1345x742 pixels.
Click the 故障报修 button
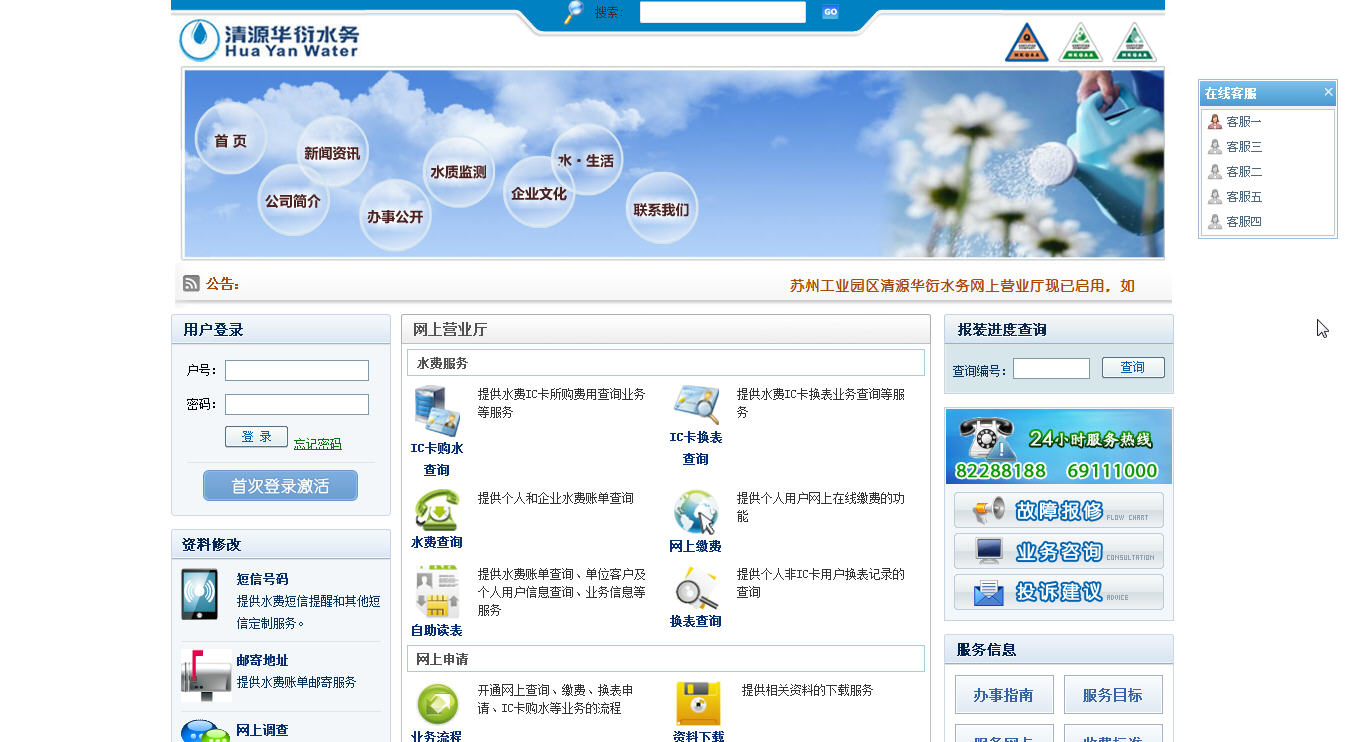point(1059,510)
